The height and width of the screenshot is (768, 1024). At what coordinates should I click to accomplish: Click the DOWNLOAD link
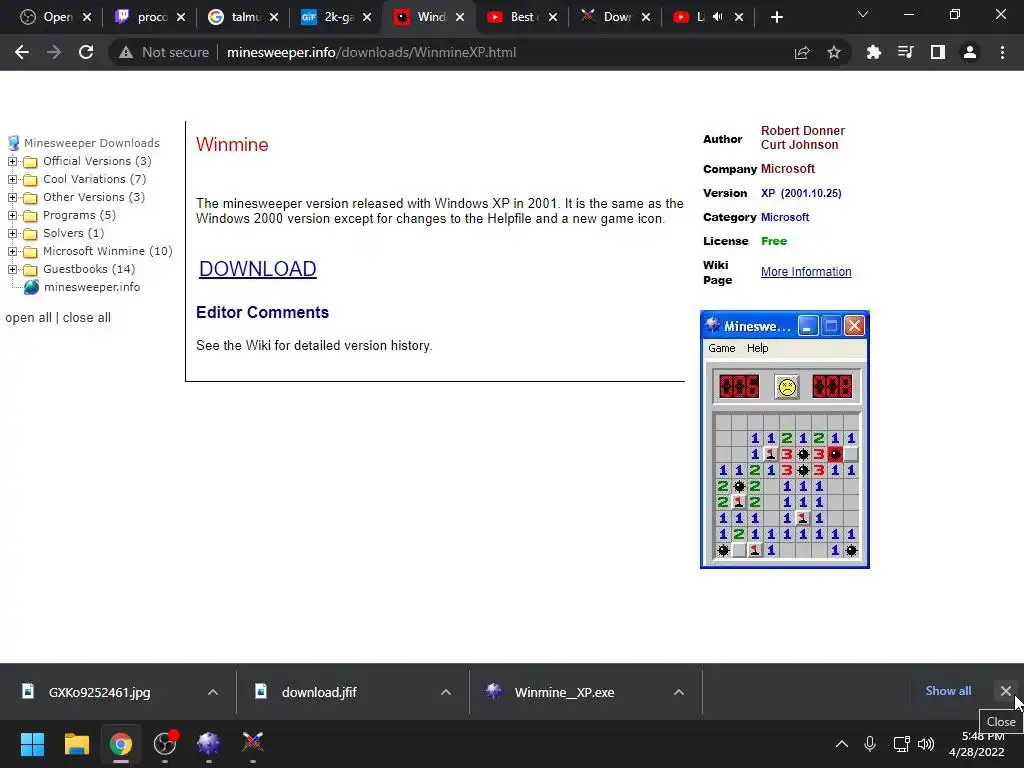click(x=257, y=268)
